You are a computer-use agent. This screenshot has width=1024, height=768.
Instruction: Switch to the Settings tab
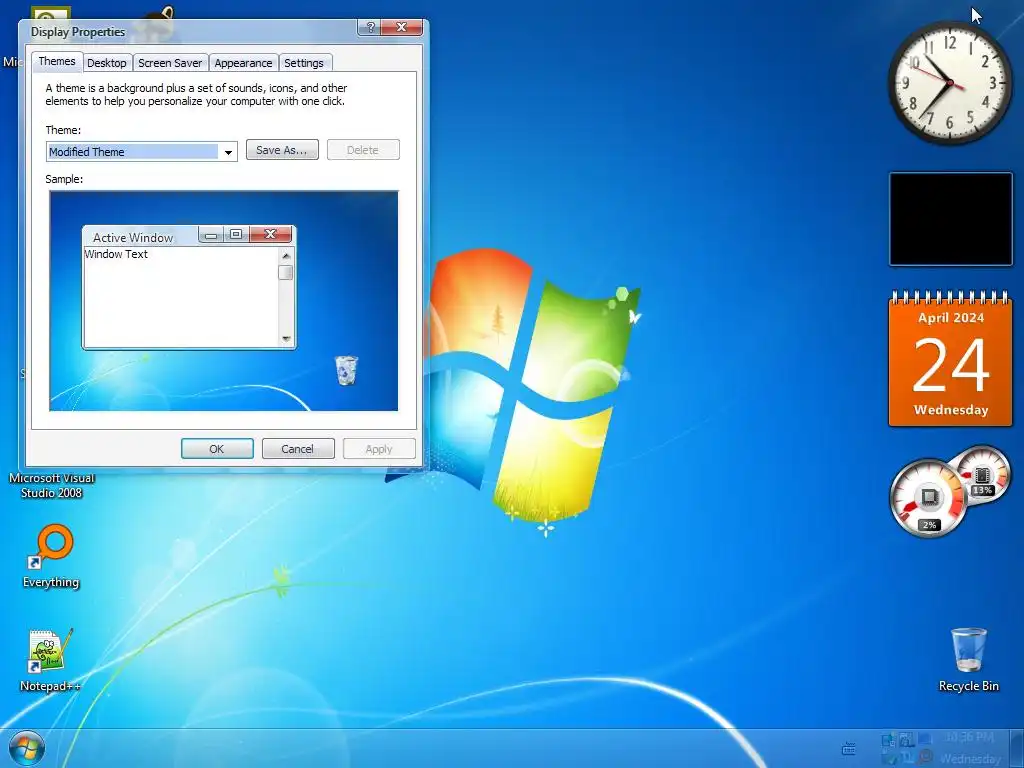point(304,63)
